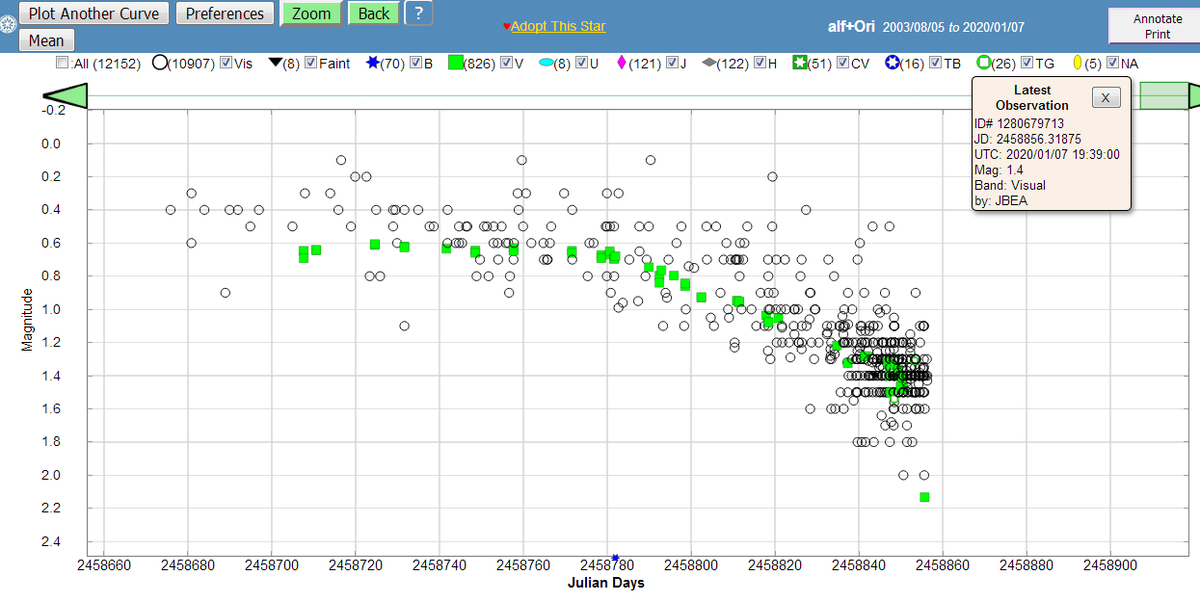Uncheck the NA band checkbox
This screenshot has width=1200, height=602.
[x=1113, y=64]
